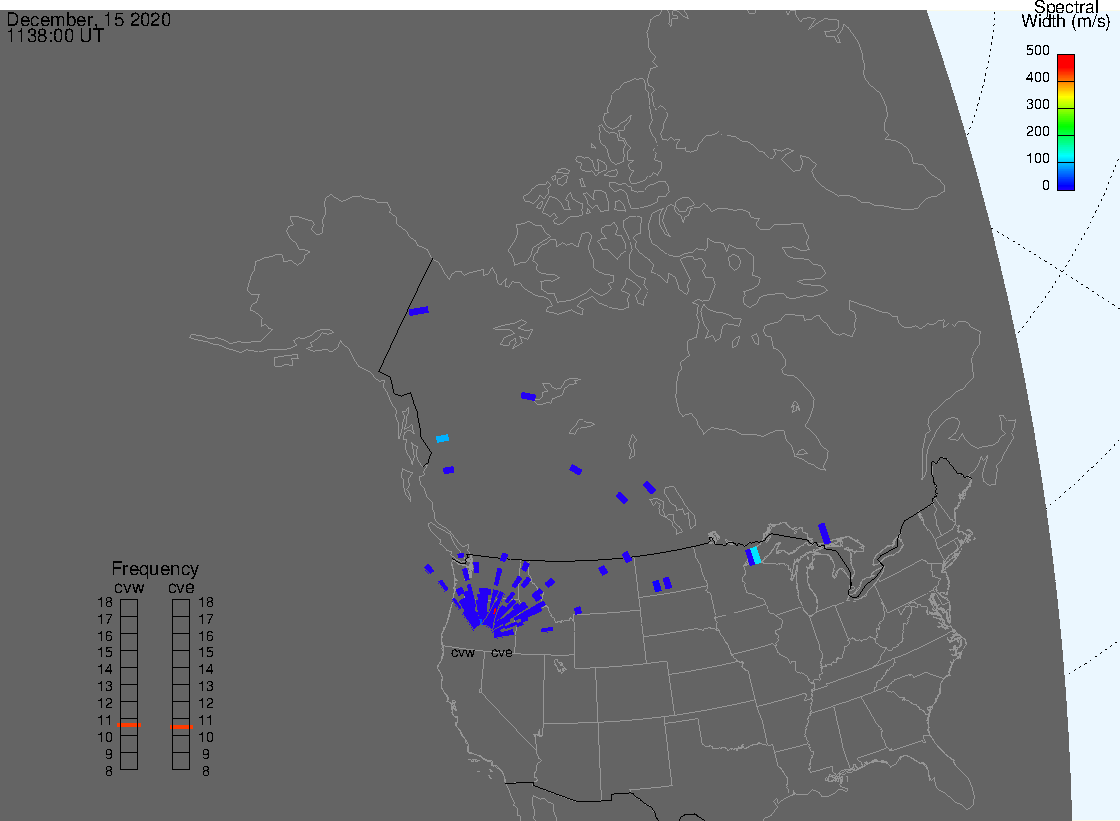Click the Spectral Width (m/s) legend title

tap(1066, 14)
